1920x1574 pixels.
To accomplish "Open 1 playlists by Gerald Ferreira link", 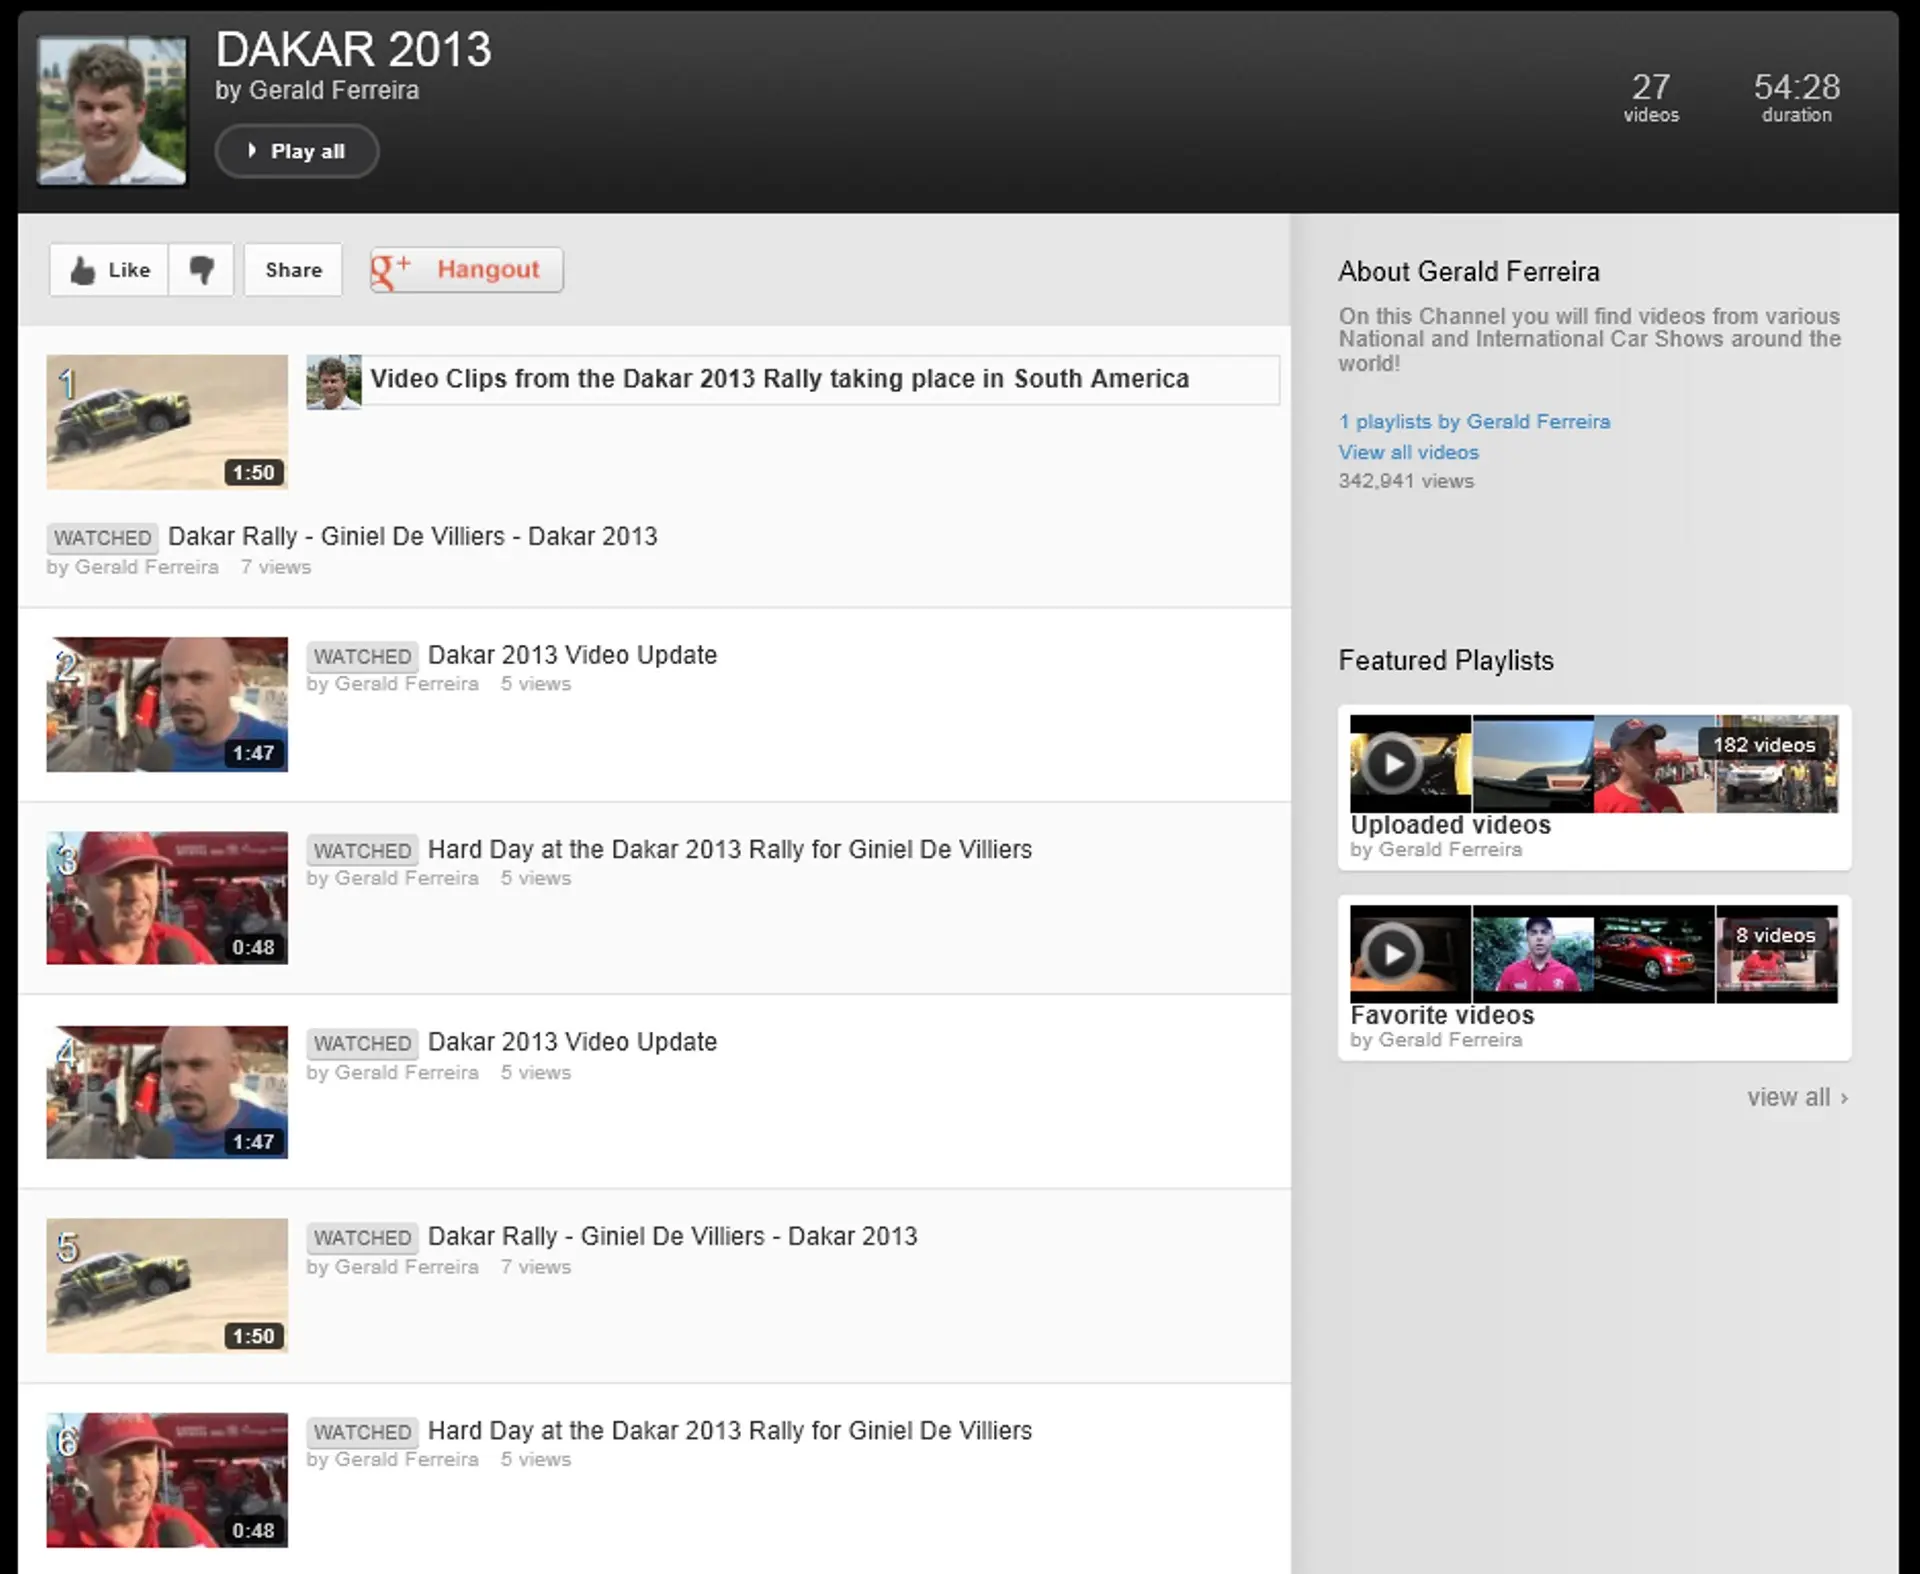I will (x=1474, y=421).
